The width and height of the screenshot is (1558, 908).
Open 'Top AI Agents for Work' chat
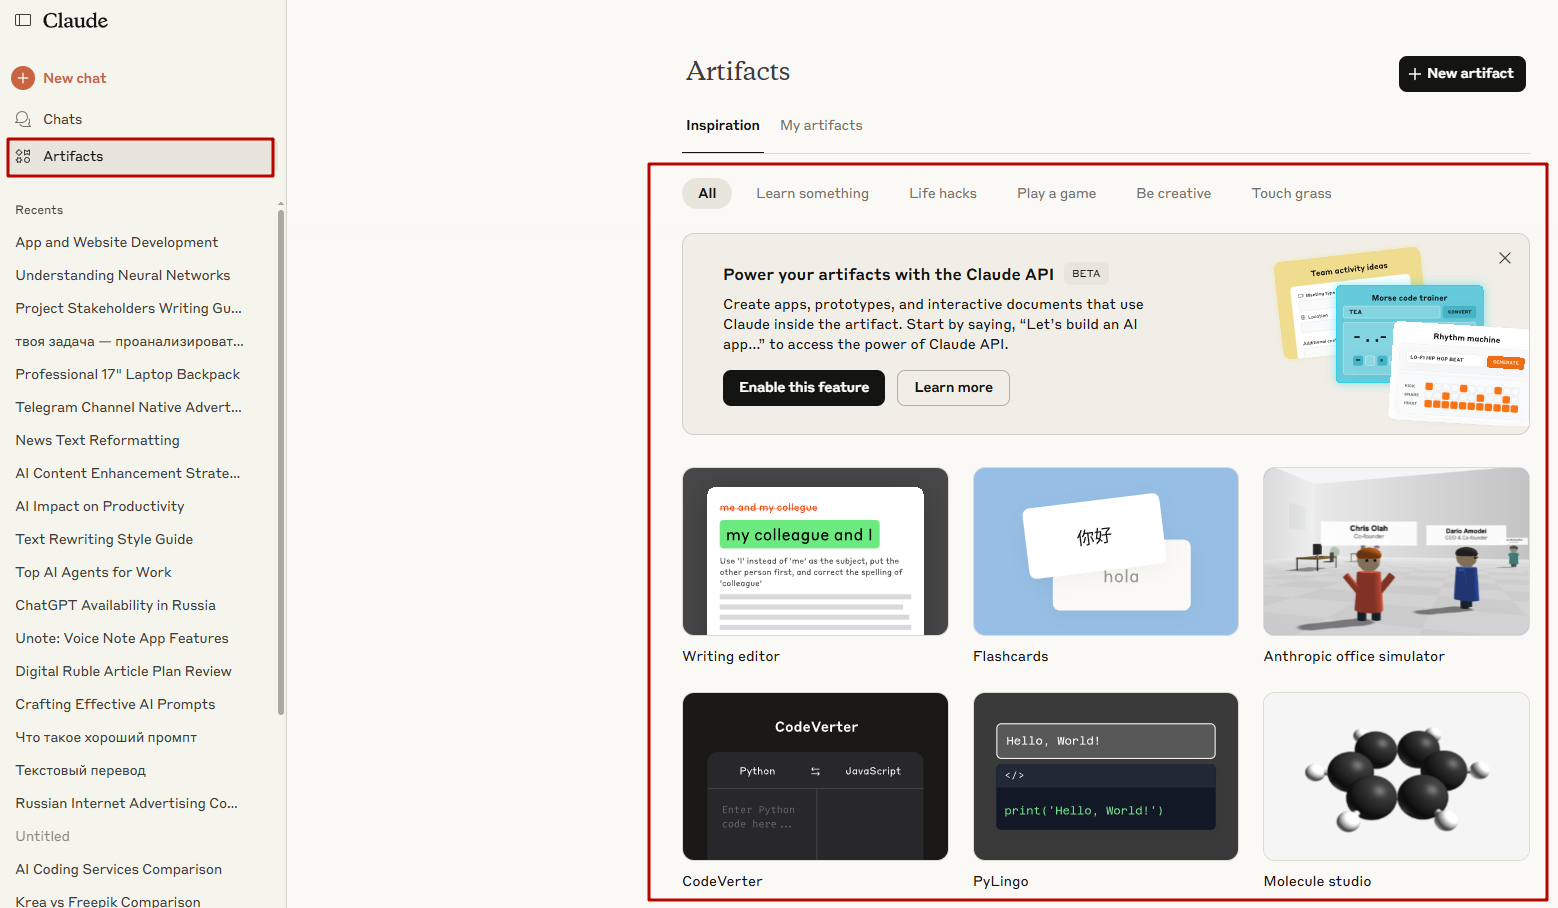coord(93,572)
